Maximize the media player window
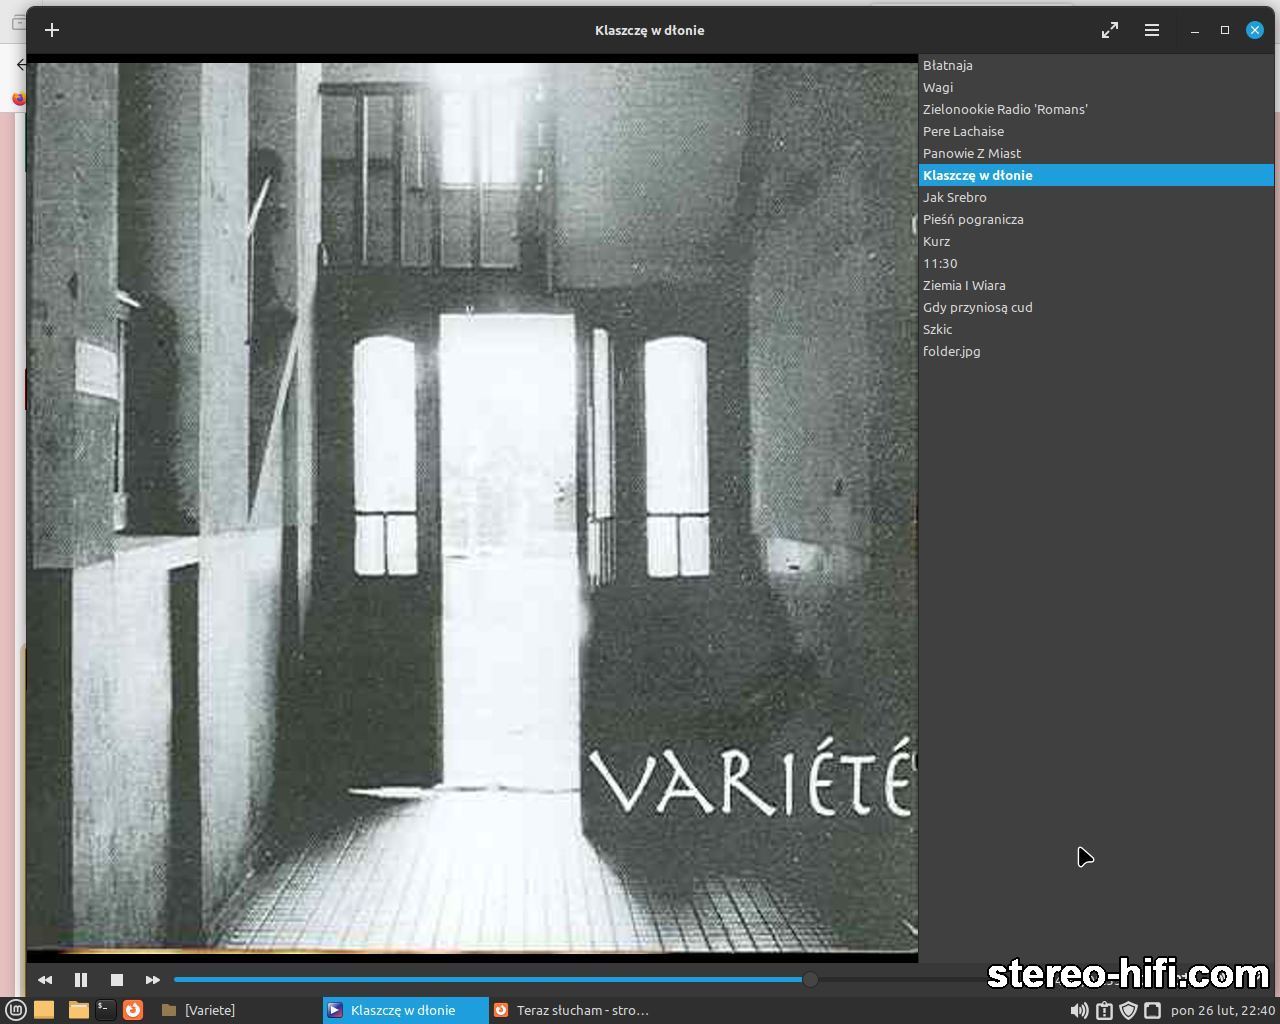The height and width of the screenshot is (1024, 1280). point(1225,30)
